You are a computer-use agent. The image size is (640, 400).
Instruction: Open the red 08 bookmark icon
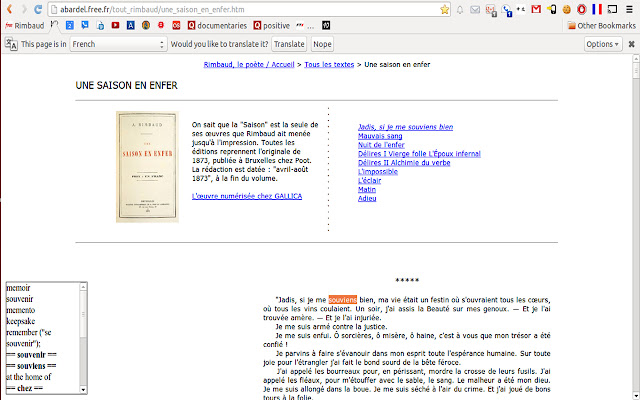tap(176, 26)
